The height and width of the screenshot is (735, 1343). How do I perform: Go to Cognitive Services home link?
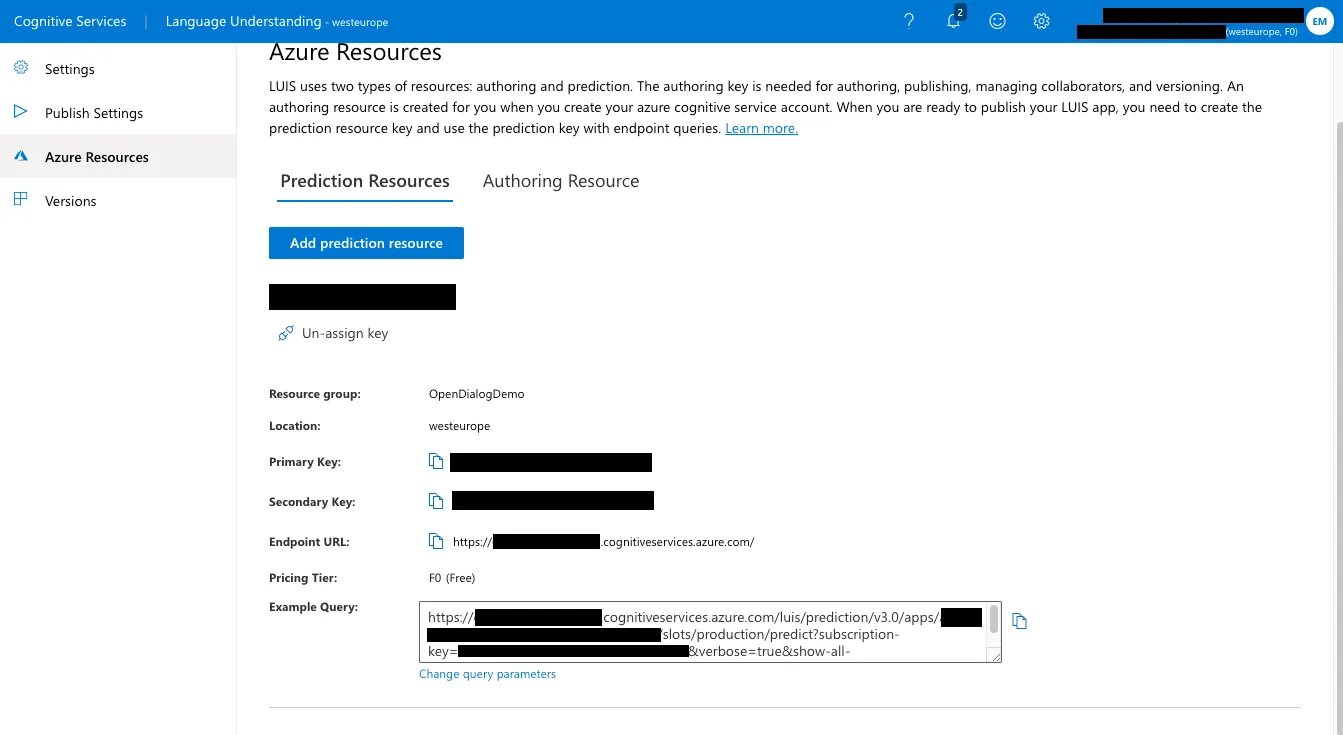click(70, 21)
